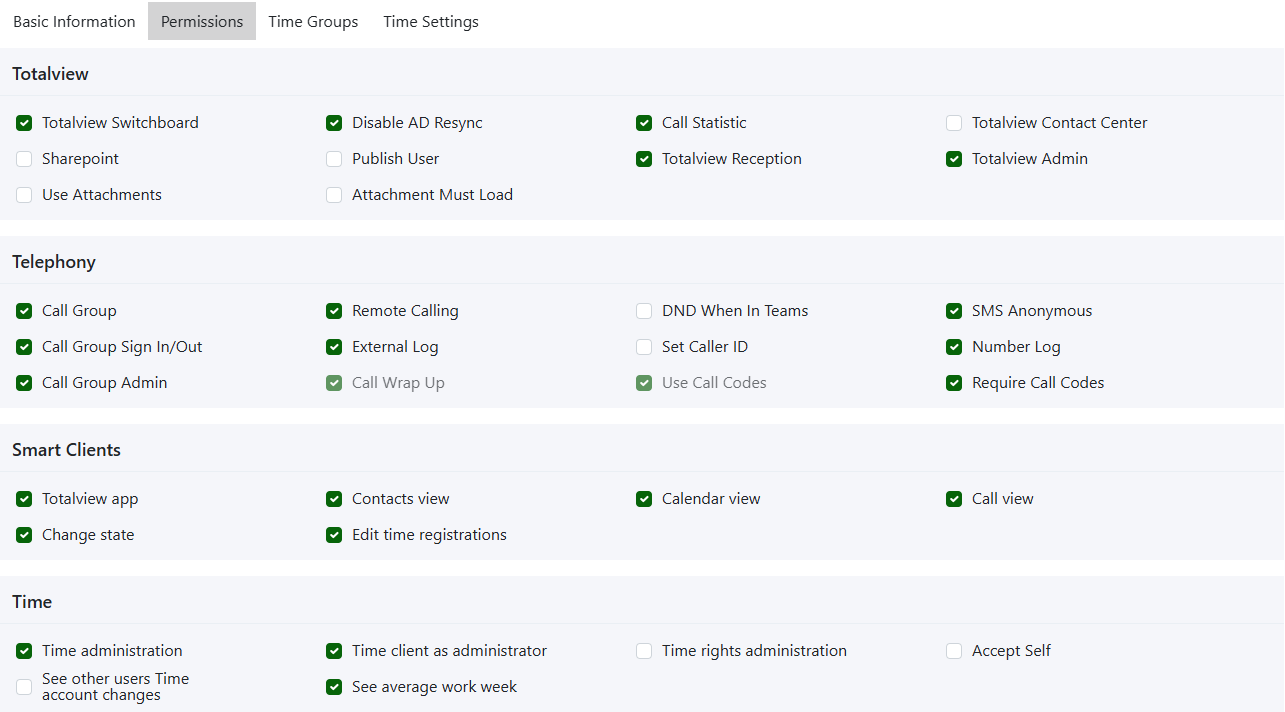Open the Basic Information tab
The image size is (1285, 712).
click(74, 21)
